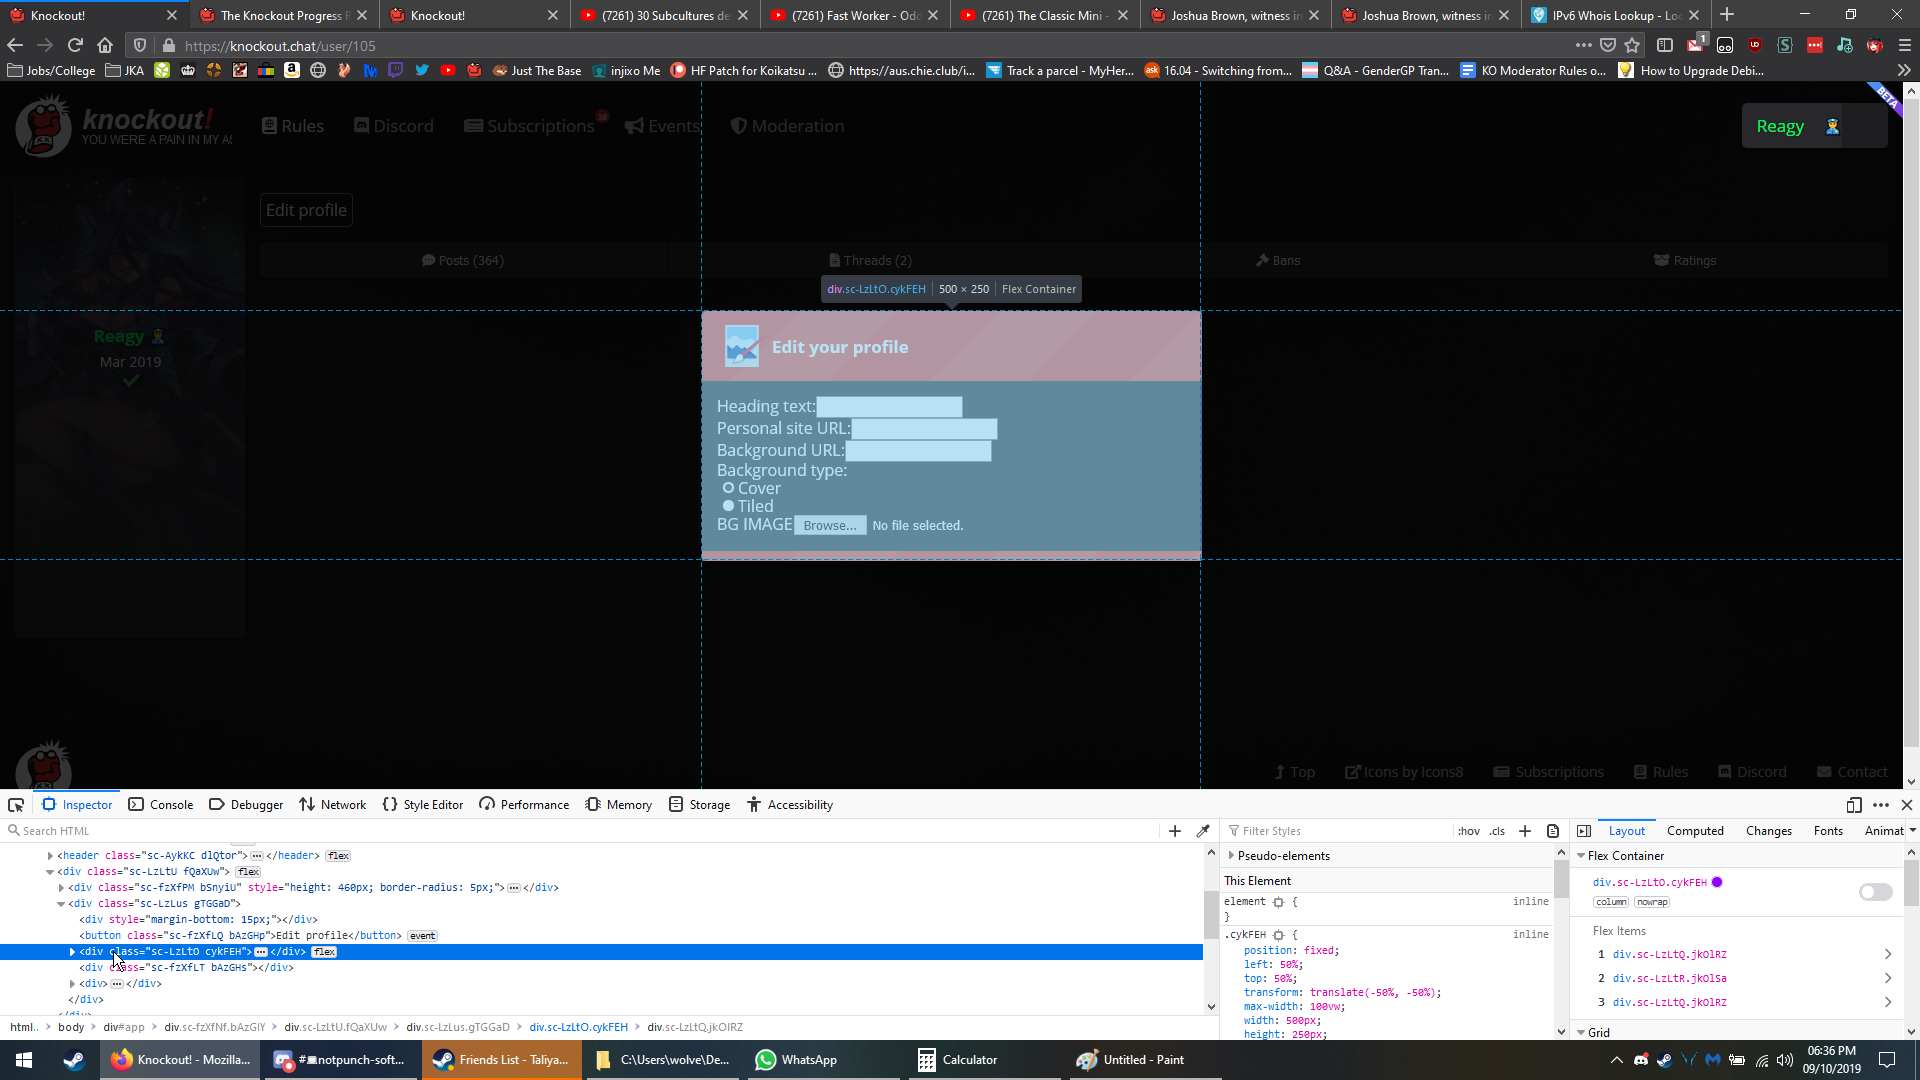The height and width of the screenshot is (1080, 1920).
Task: Open the Console panel
Action: tap(161, 805)
